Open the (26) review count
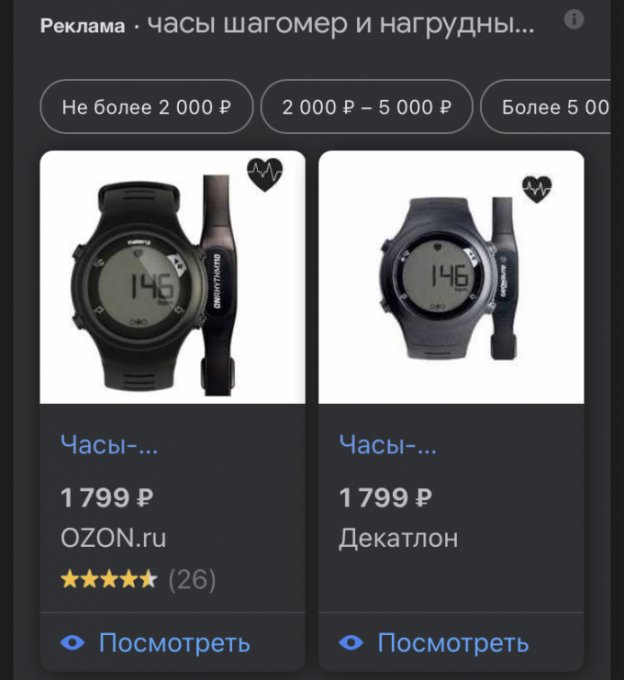This screenshot has height=680, width=624. (191, 579)
